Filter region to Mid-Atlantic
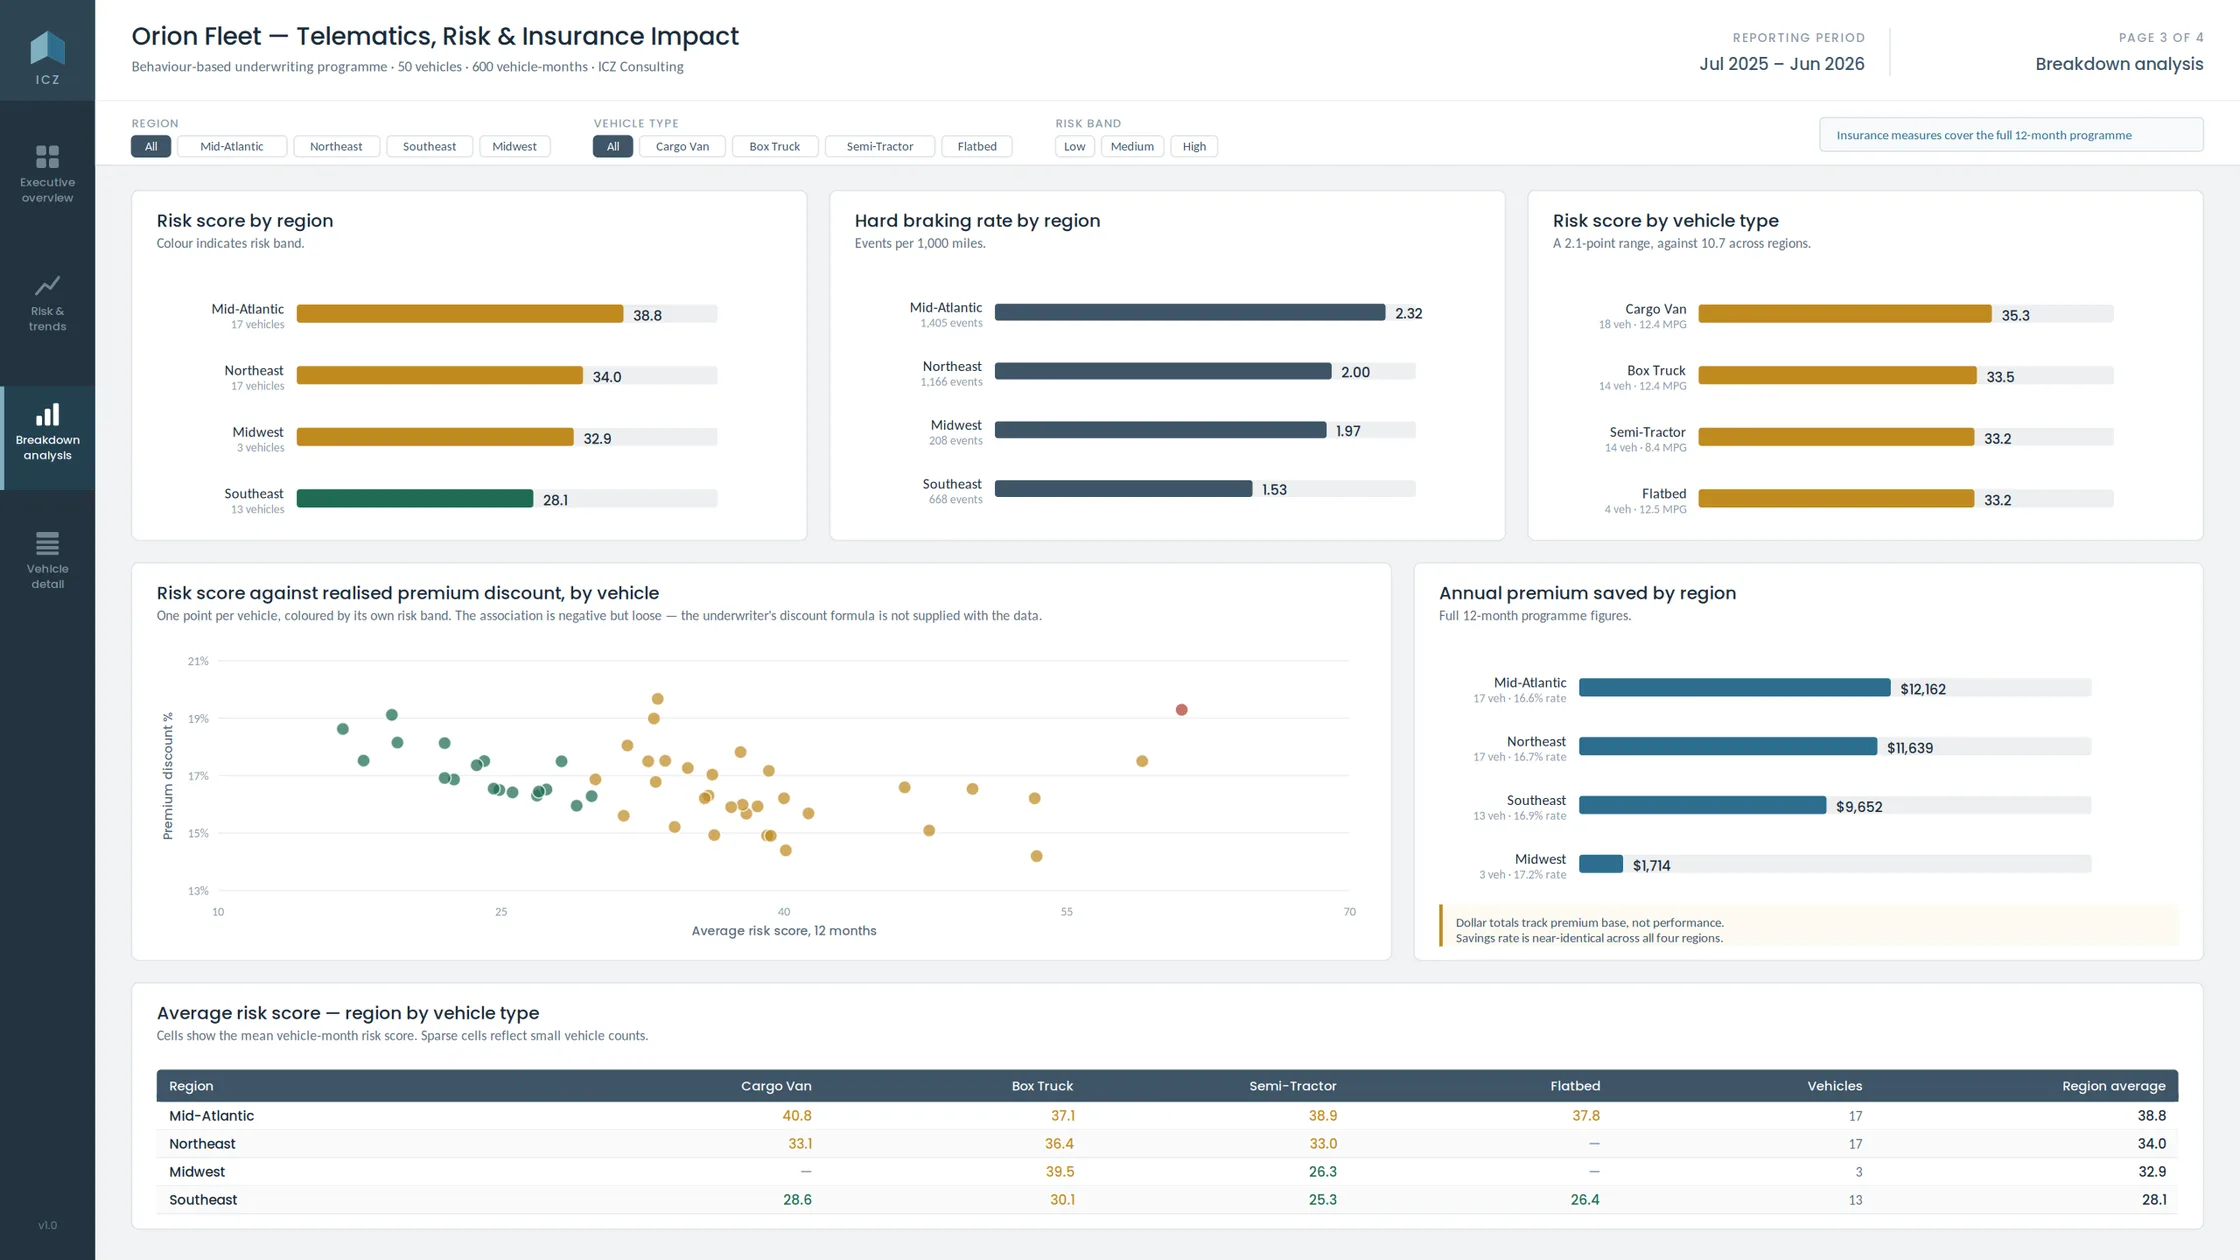The image size is (2240, 1260). click(232, 146)
